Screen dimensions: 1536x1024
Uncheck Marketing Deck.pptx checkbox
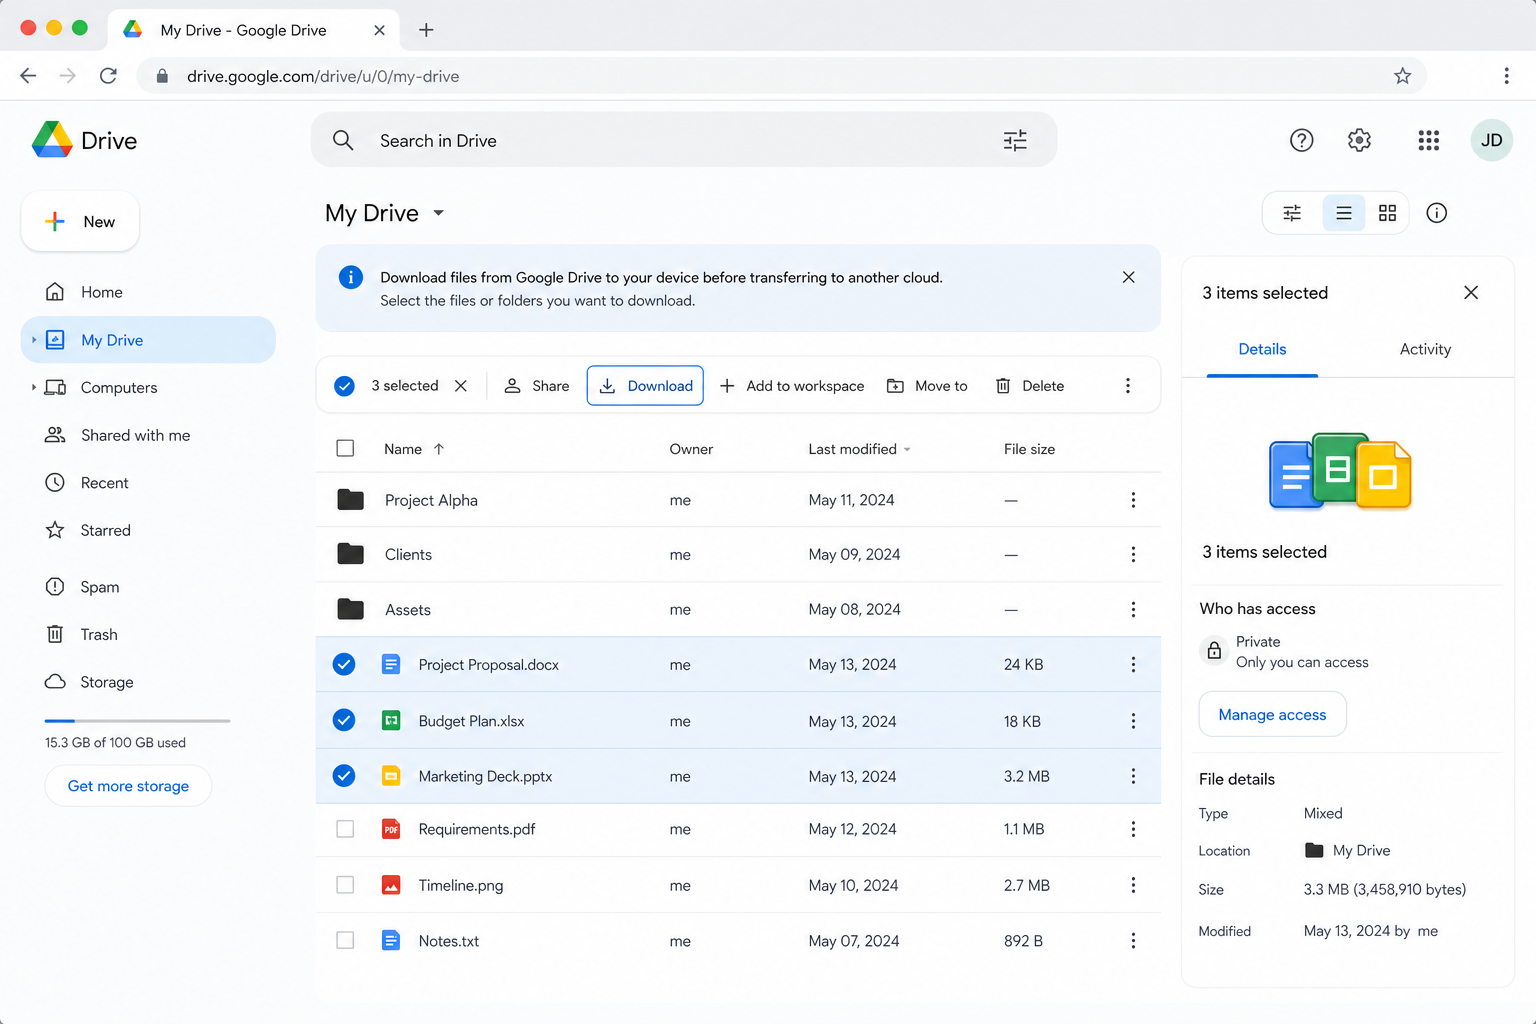[x=344, y=775]
